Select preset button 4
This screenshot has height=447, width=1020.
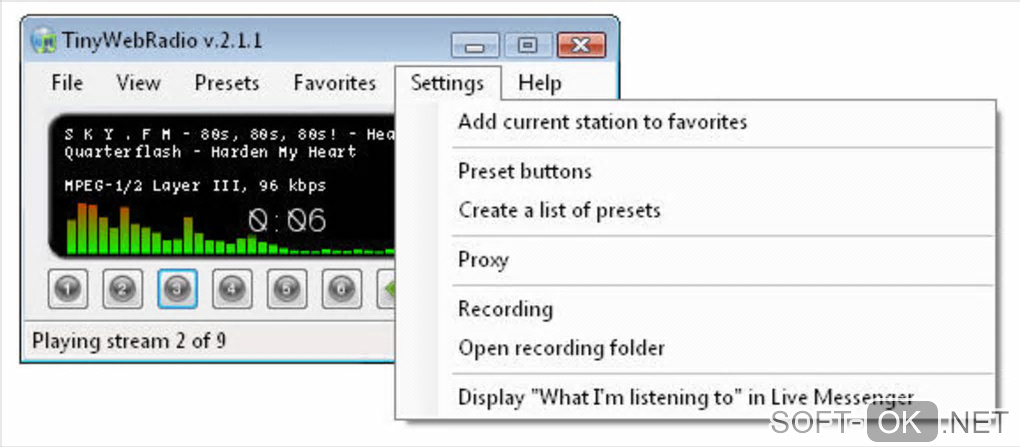(x=232, y=288)
